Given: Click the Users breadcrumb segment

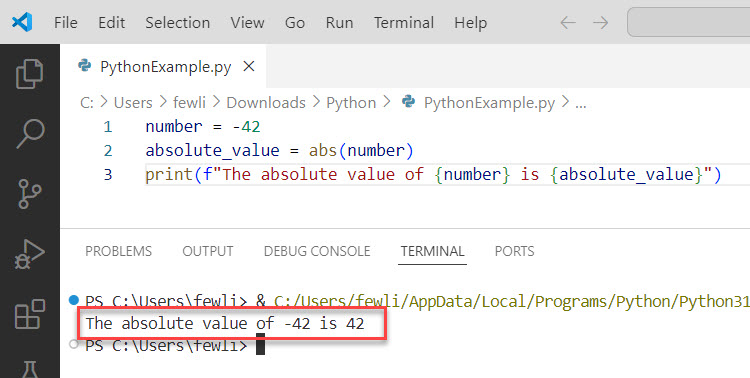Looking at the screenshot, I should 133,102.
